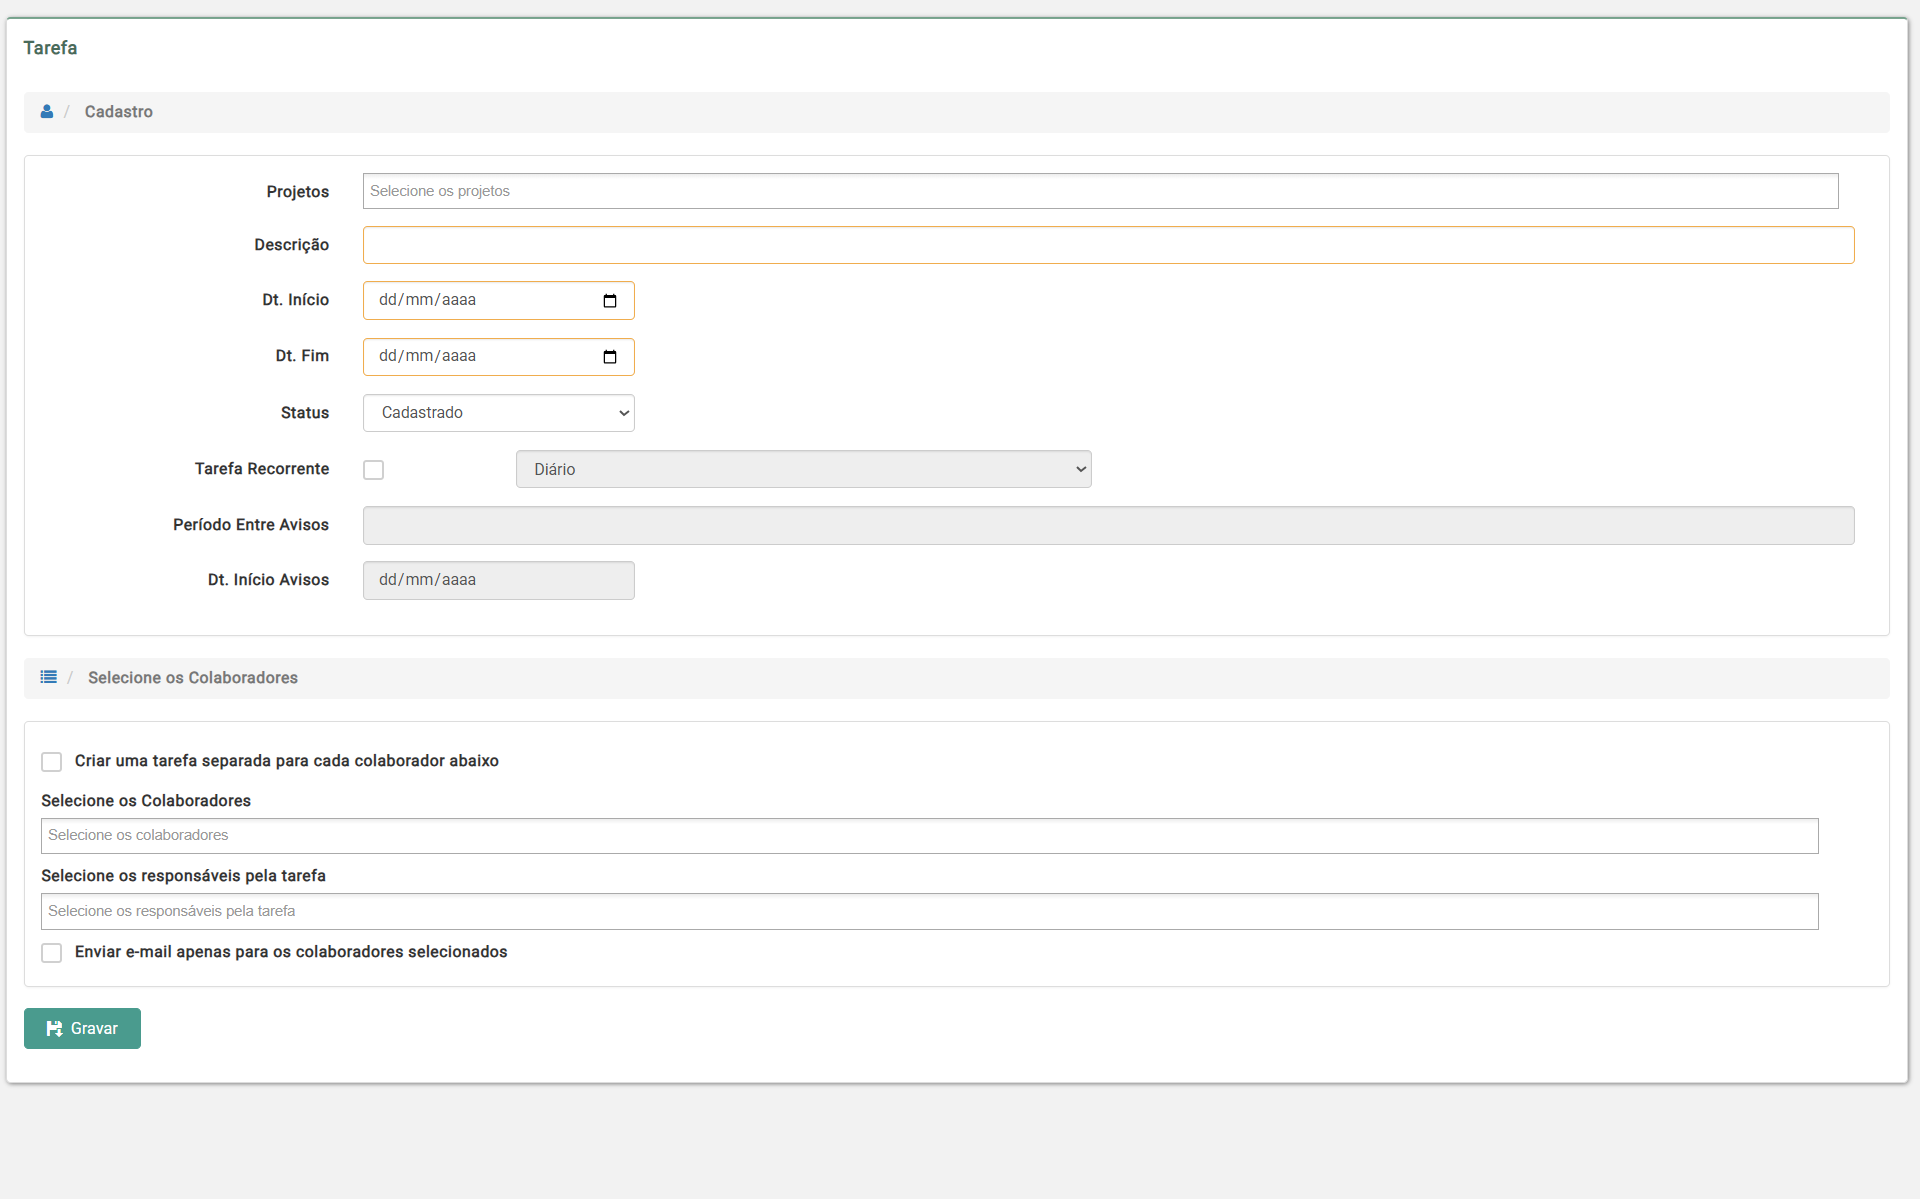
Task: Focus the Descrição text field
Action: point(1108,245)
